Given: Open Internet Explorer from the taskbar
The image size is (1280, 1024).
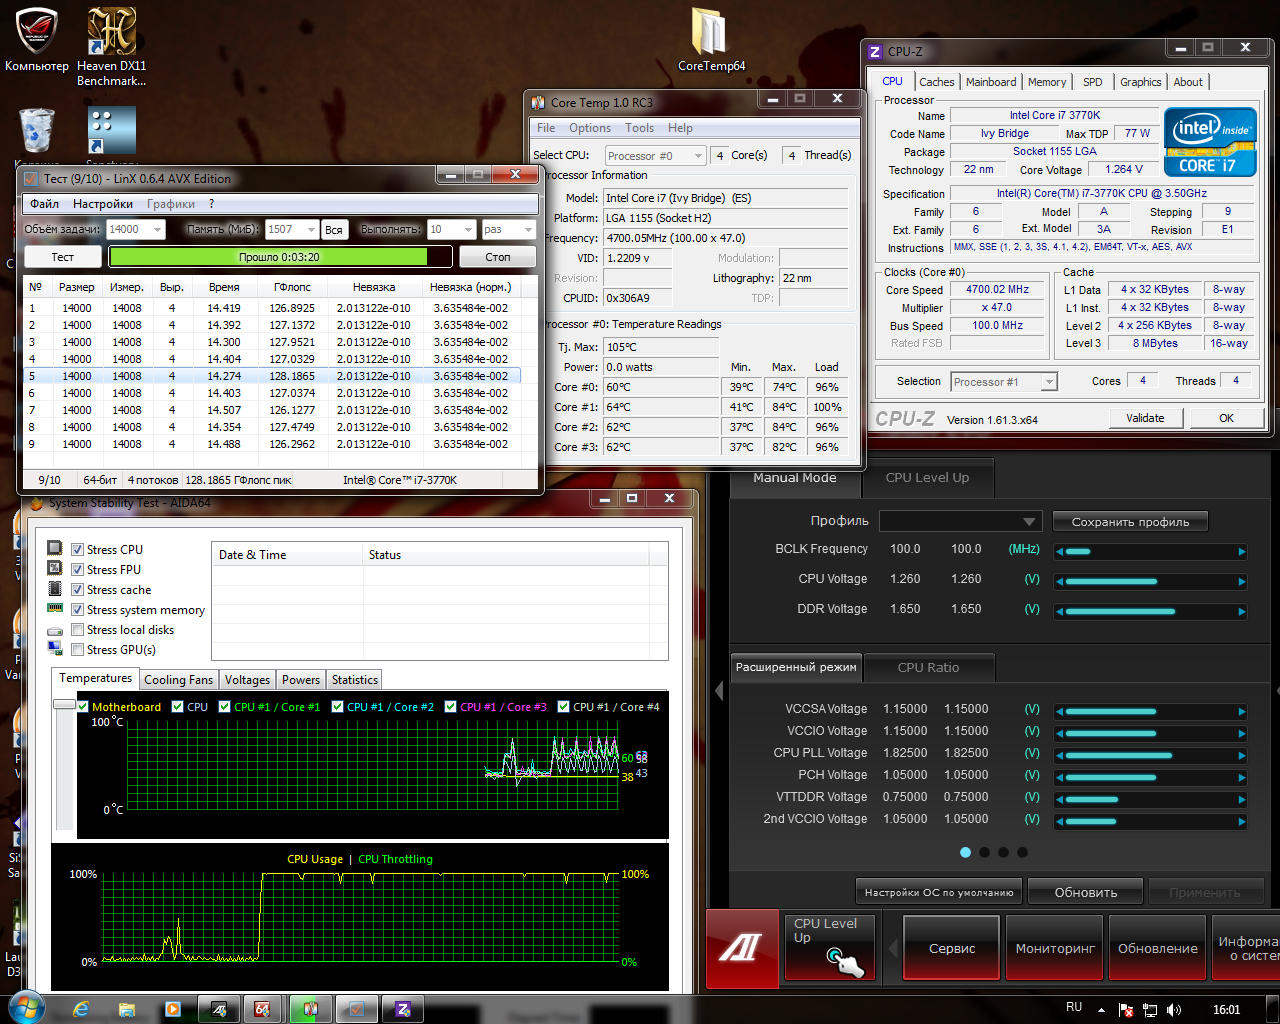Looking at the screenshot, I should click(x=81, y=1009).
